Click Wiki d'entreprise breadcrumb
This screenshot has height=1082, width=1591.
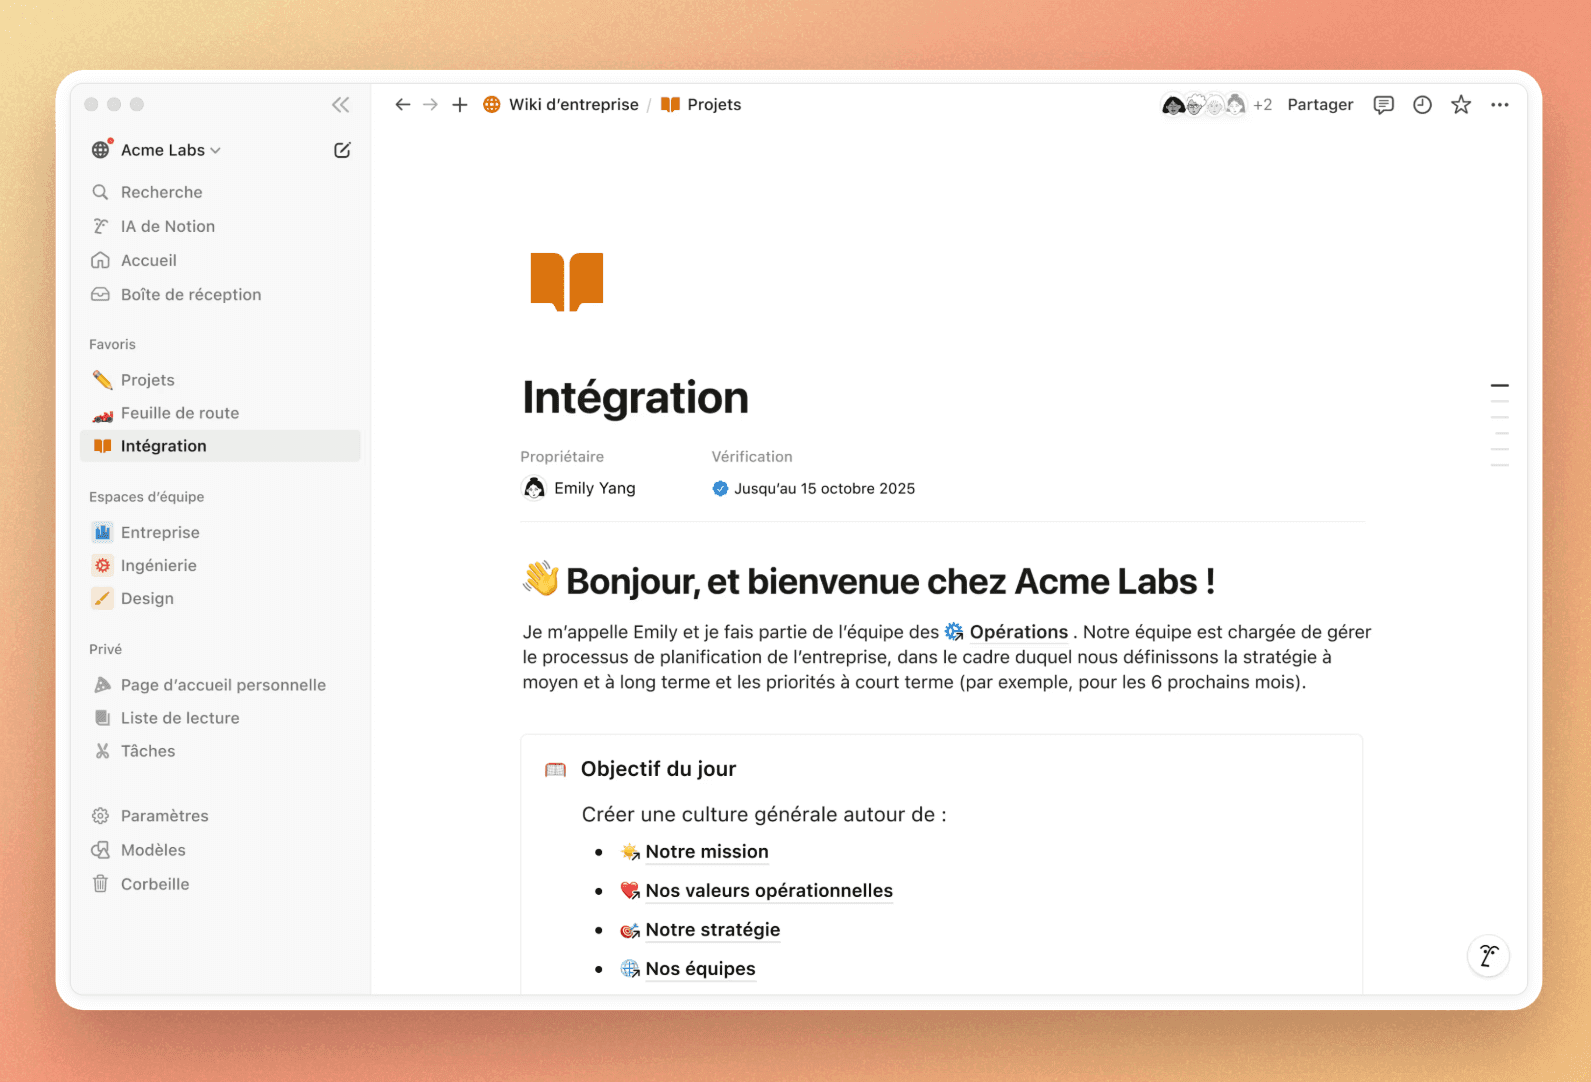tap(561, 105)
